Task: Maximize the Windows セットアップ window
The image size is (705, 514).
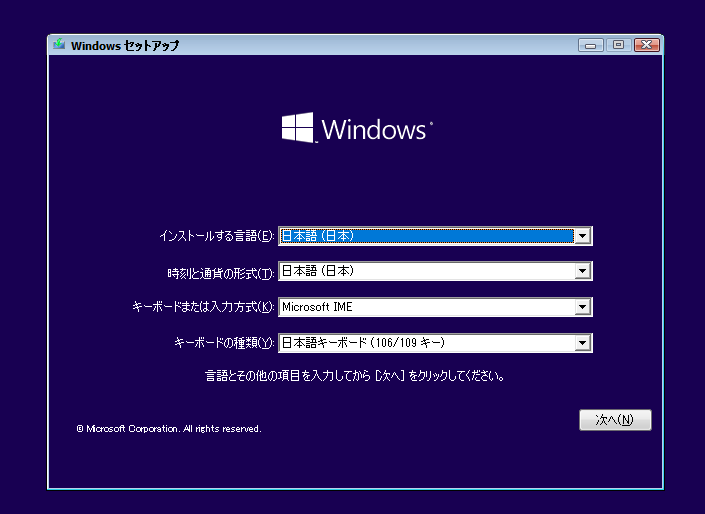Action: click(x=618, y=45)
